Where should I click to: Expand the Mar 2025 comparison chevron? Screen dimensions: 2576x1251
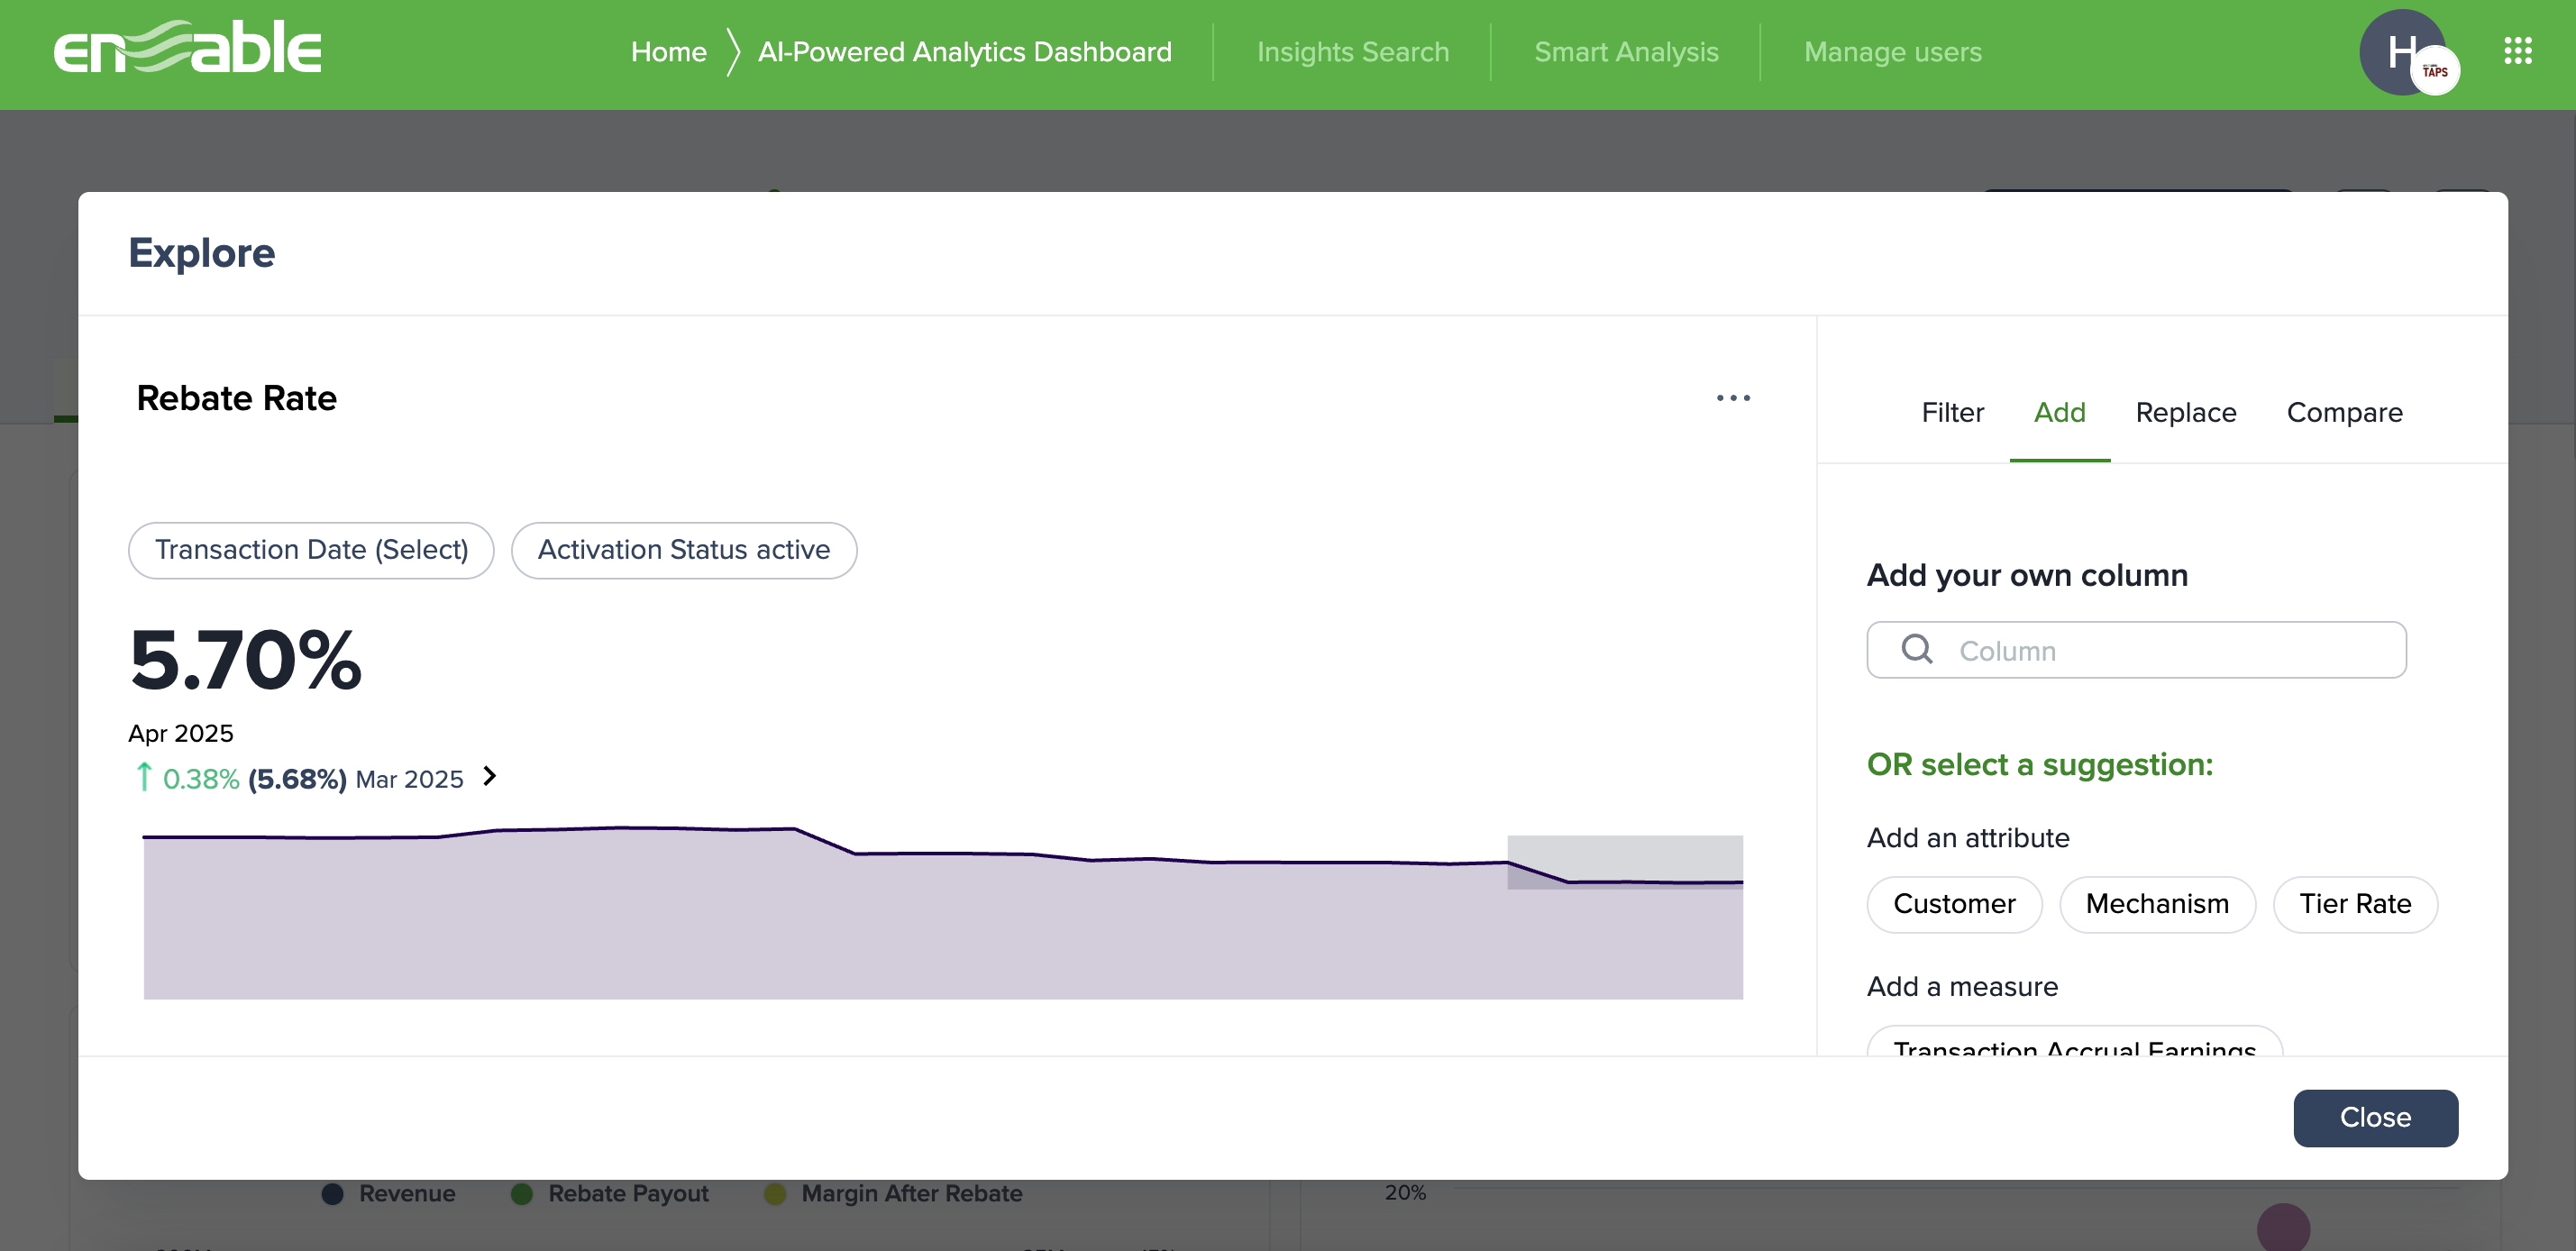489,777
